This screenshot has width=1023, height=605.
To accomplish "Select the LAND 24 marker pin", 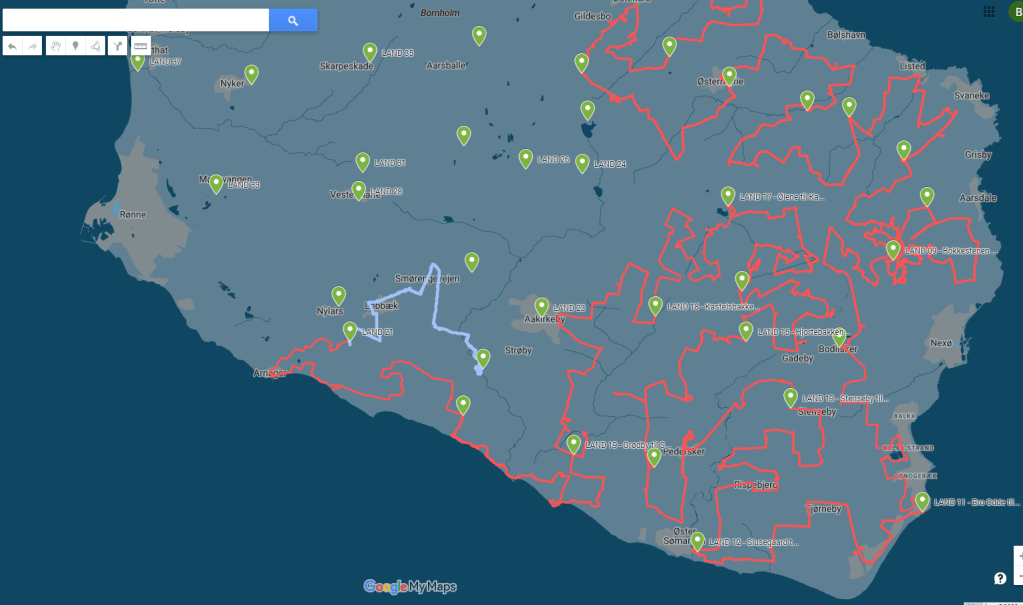I will (582, 163).
